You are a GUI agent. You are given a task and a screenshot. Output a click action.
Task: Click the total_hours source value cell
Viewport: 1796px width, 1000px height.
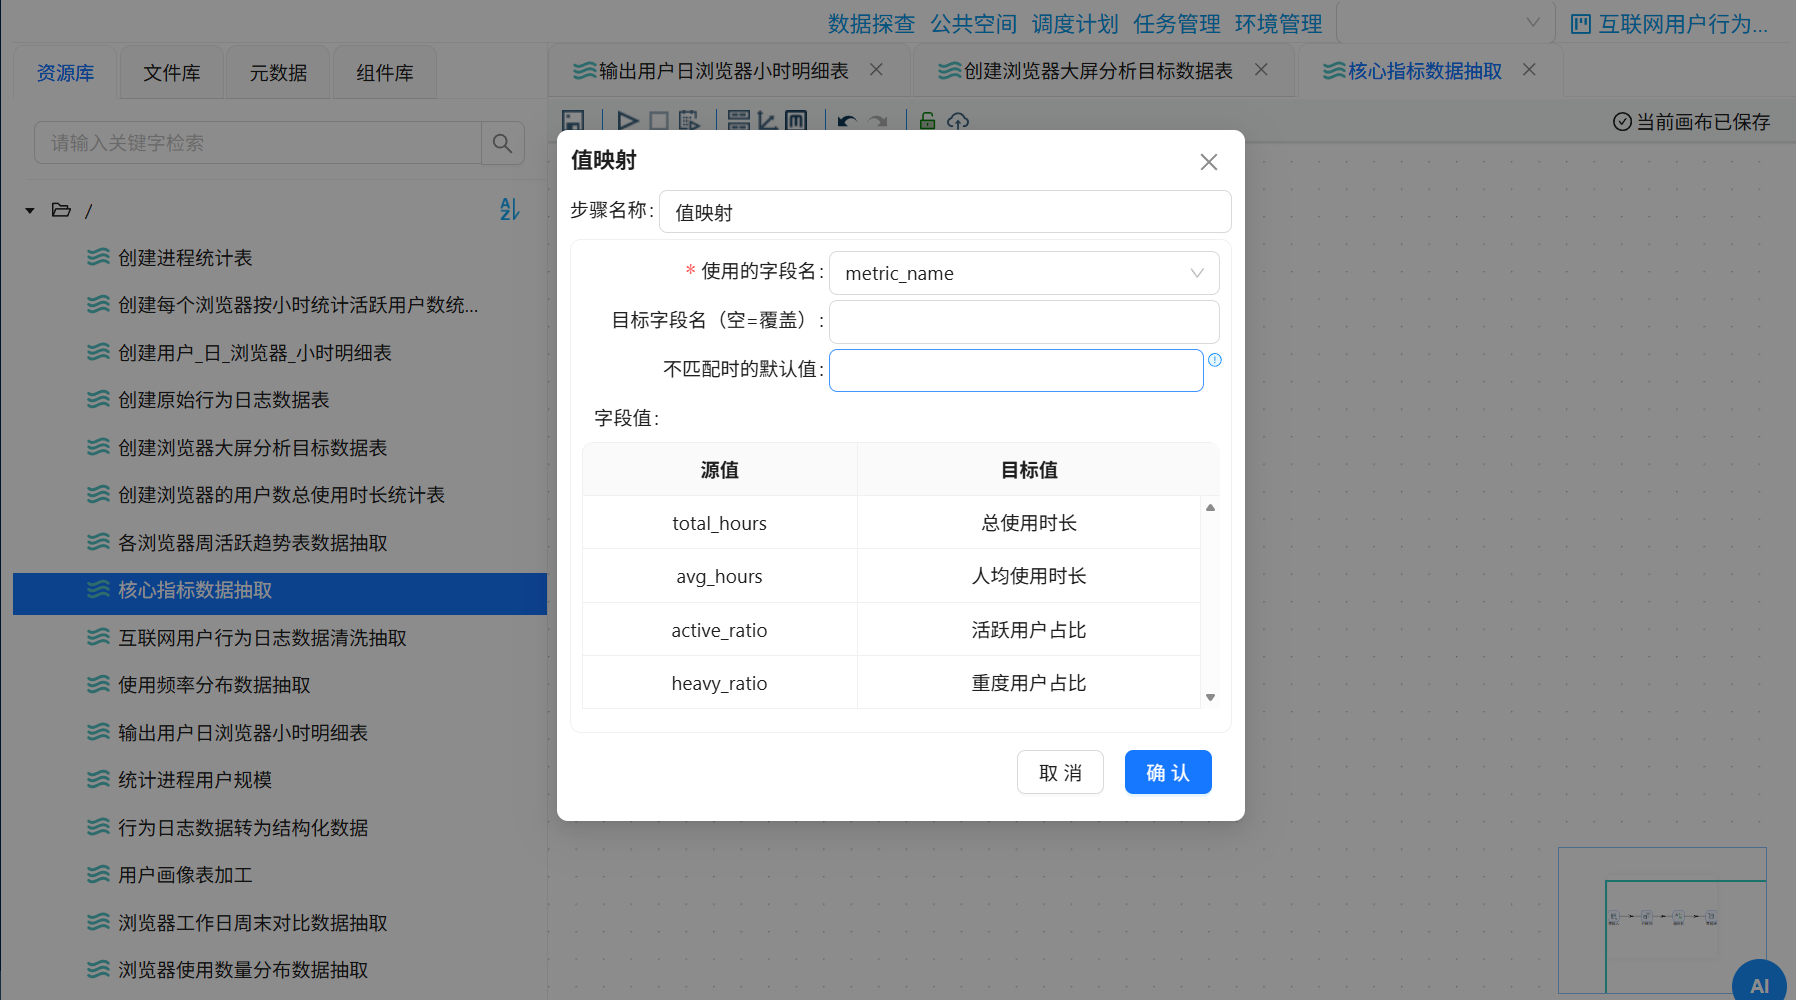point(720,523)
